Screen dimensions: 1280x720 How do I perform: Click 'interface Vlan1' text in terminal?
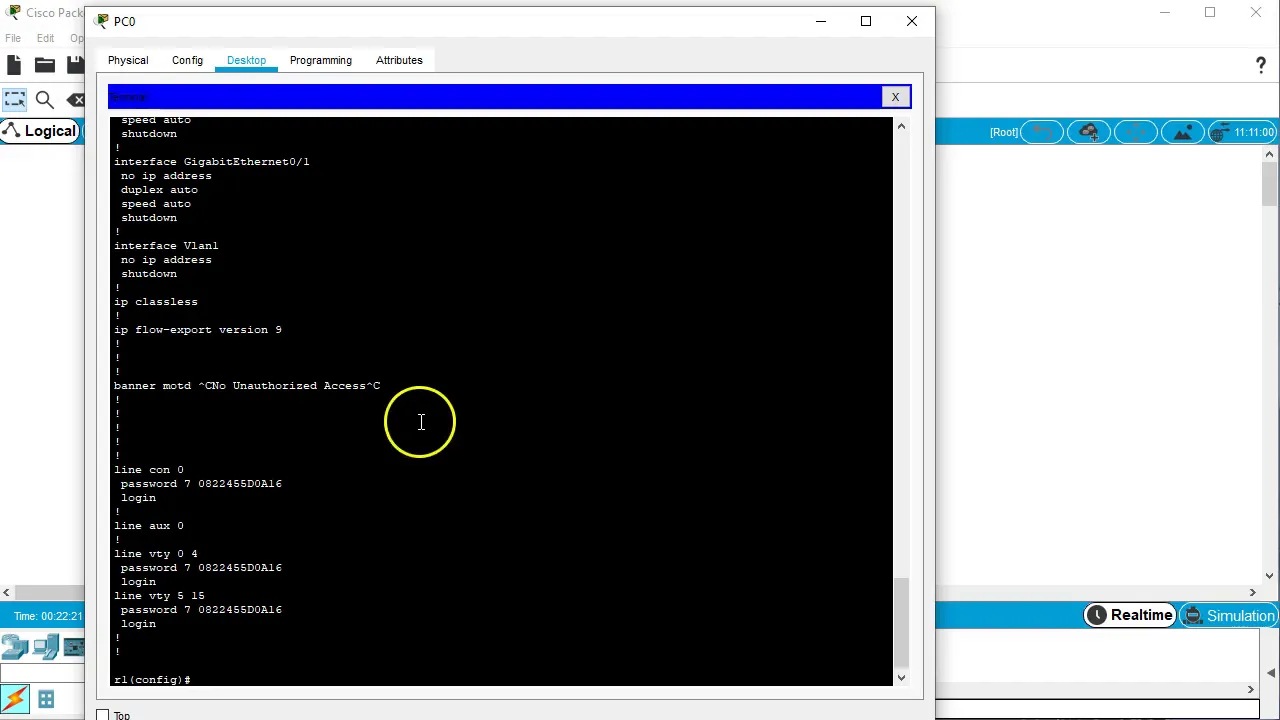[166, 246]
